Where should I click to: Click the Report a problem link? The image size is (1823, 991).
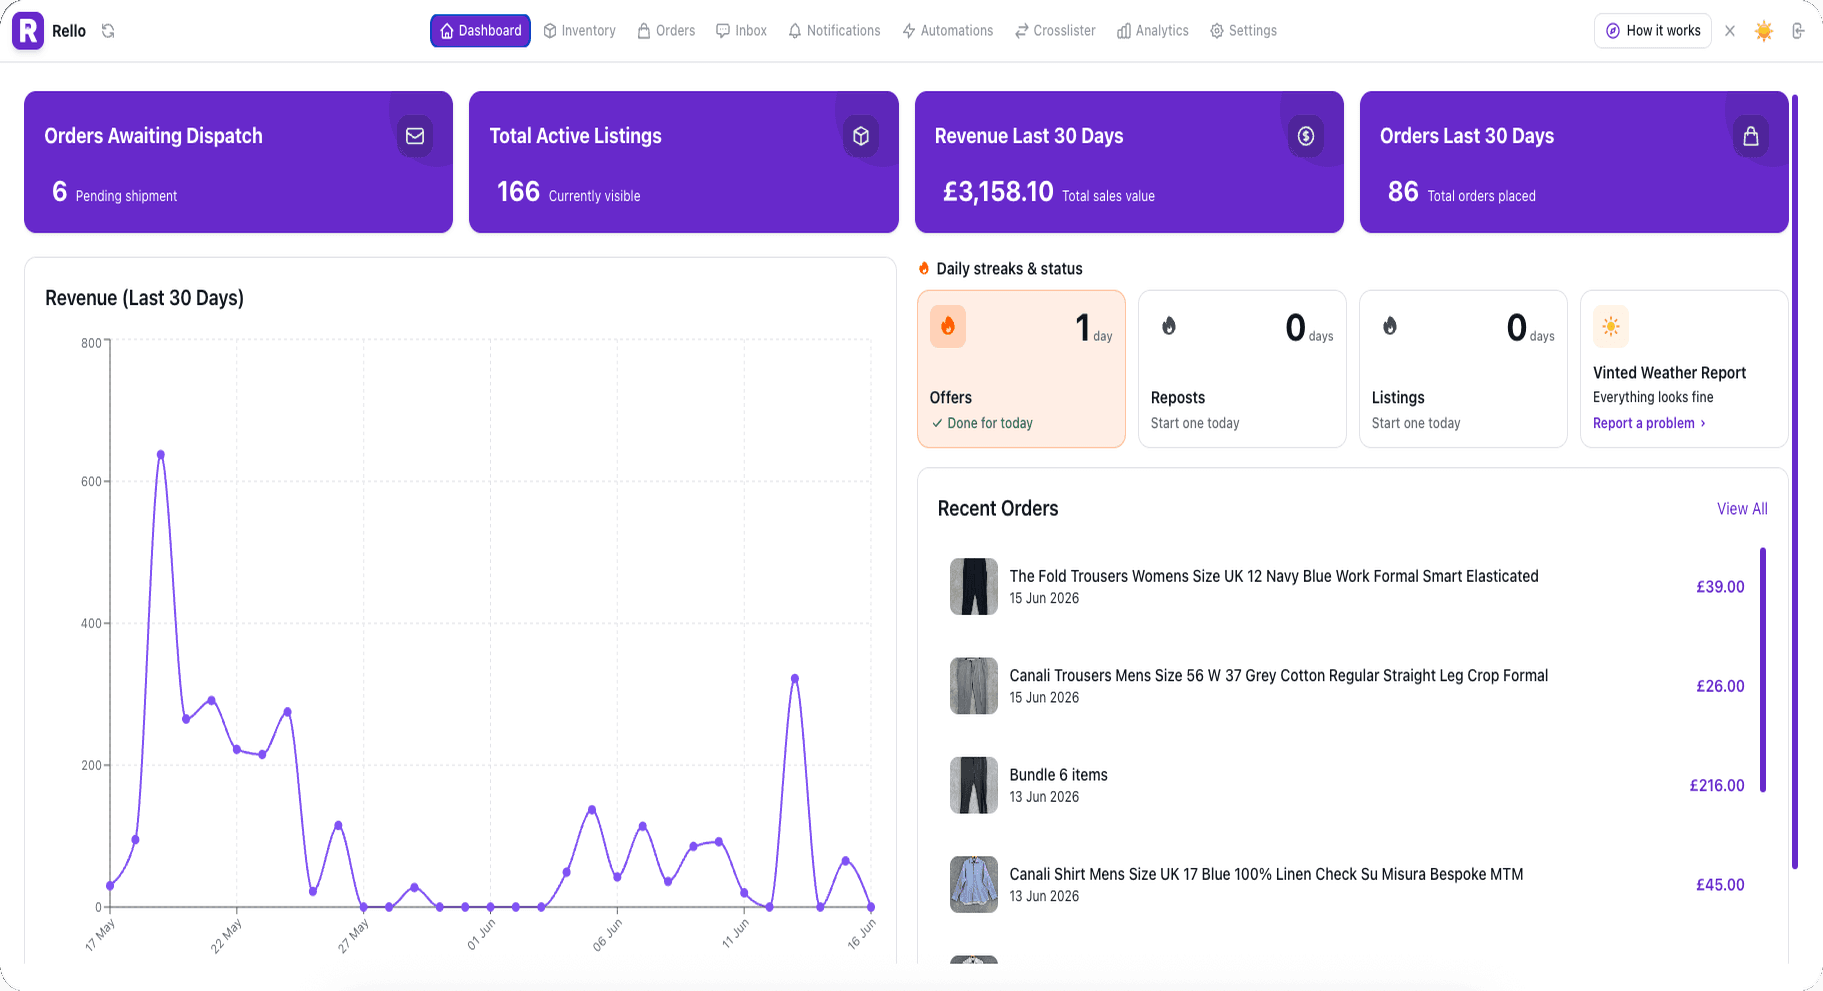point(1649,423)
